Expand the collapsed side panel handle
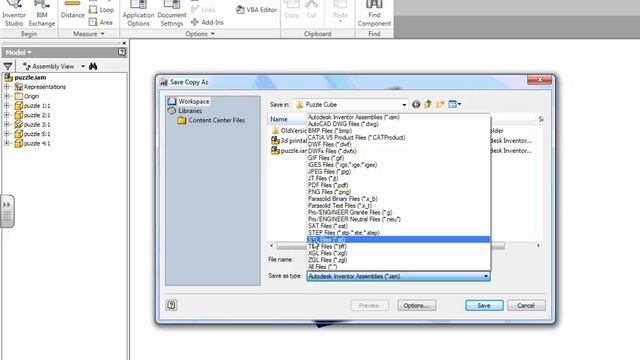This screenshot has height=360, width=640. coord(7,211)
